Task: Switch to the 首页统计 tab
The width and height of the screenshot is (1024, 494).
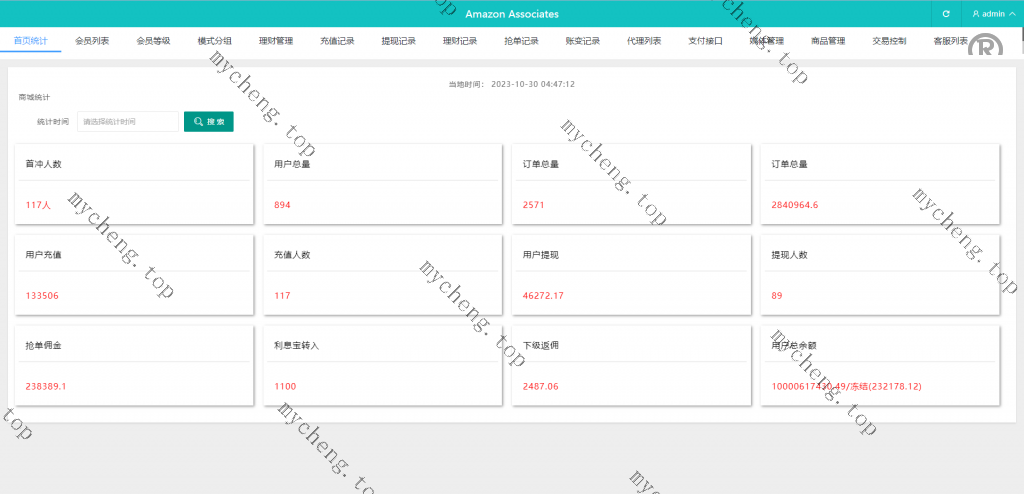Action: click(x=31, y=41)
